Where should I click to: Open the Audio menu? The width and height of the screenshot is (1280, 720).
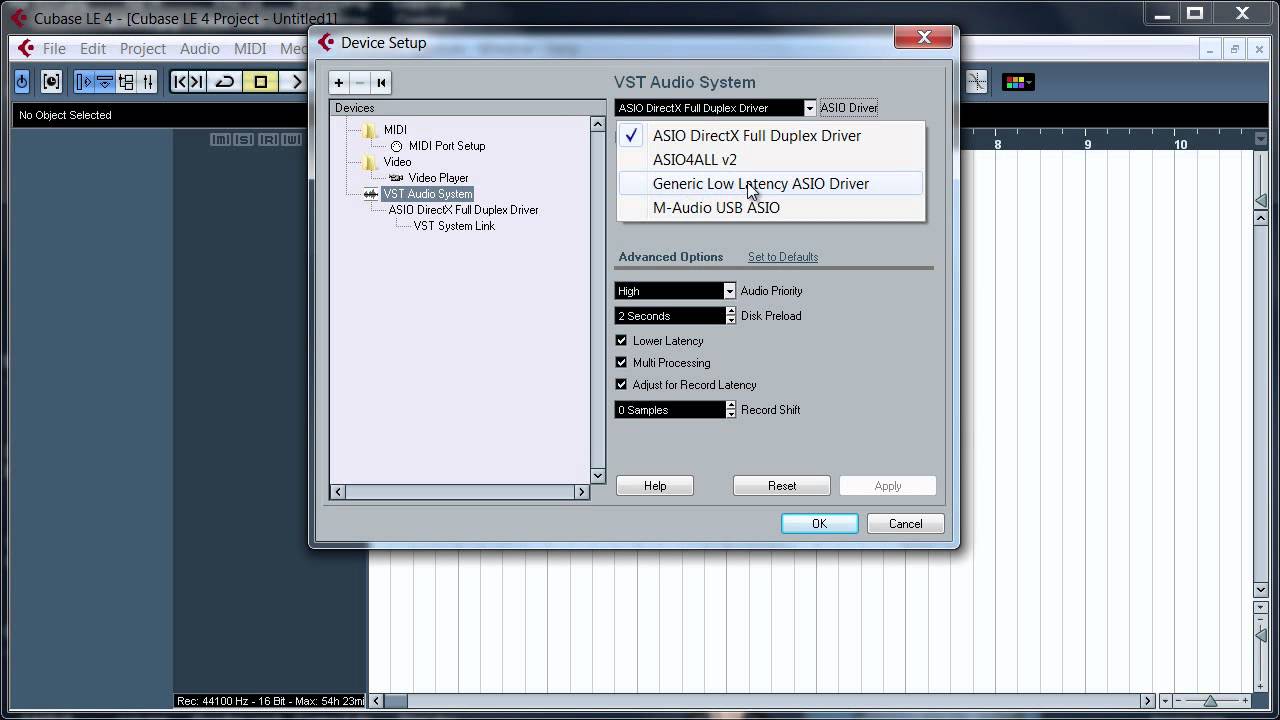200,48
